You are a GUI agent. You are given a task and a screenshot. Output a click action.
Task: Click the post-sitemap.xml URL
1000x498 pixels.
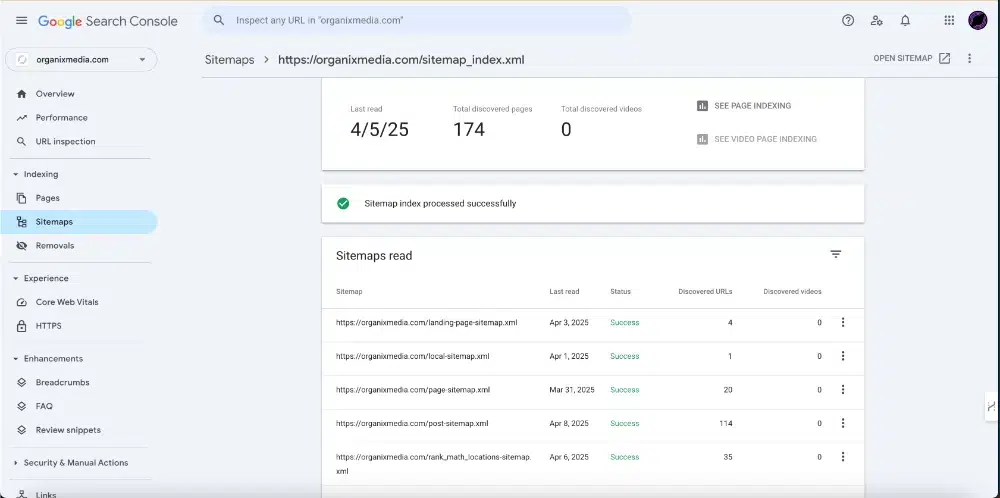coord(412,423)
